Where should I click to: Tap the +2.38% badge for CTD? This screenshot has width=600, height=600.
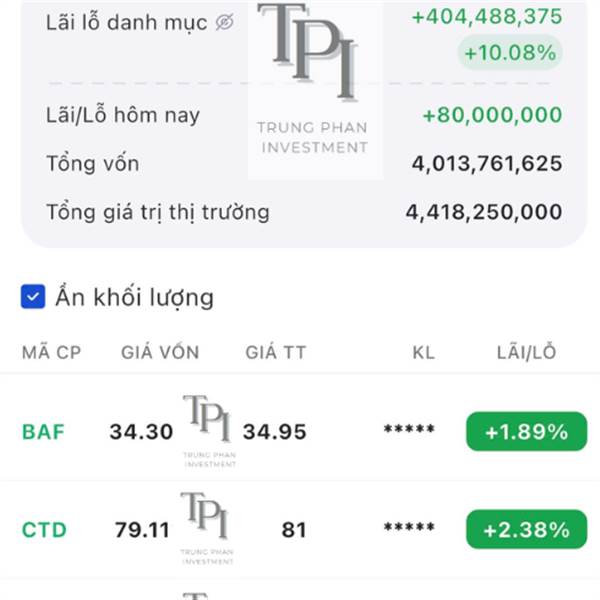pos(526,529)
